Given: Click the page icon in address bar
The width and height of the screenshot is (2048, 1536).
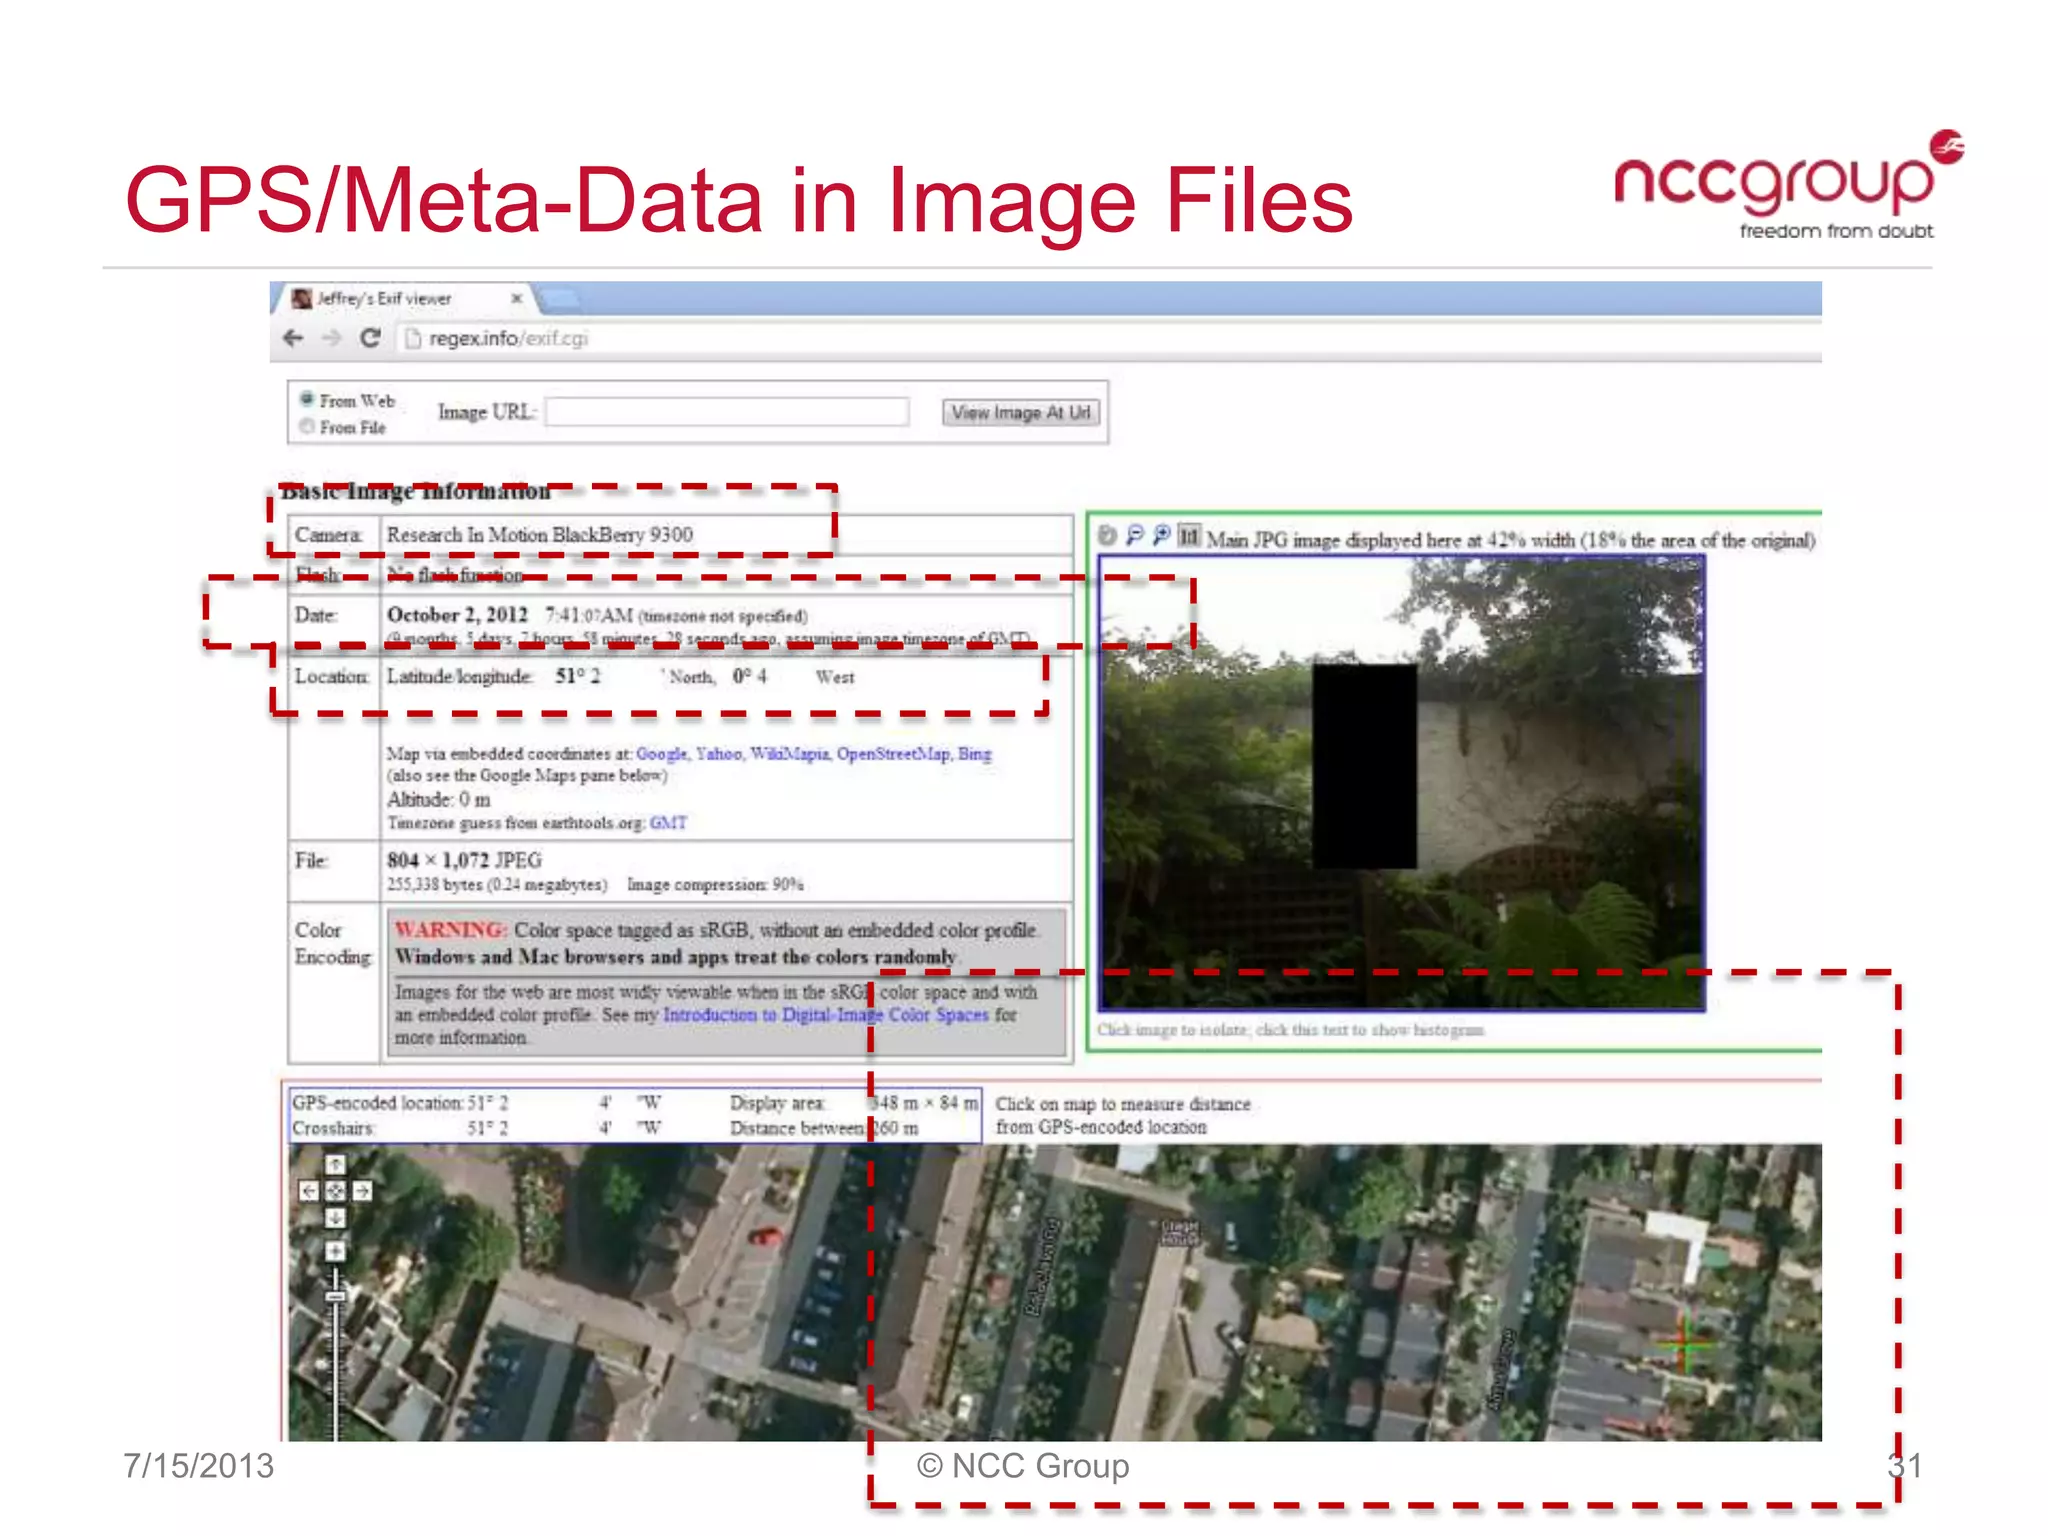Looking at the screenshot, I should 412,338.
